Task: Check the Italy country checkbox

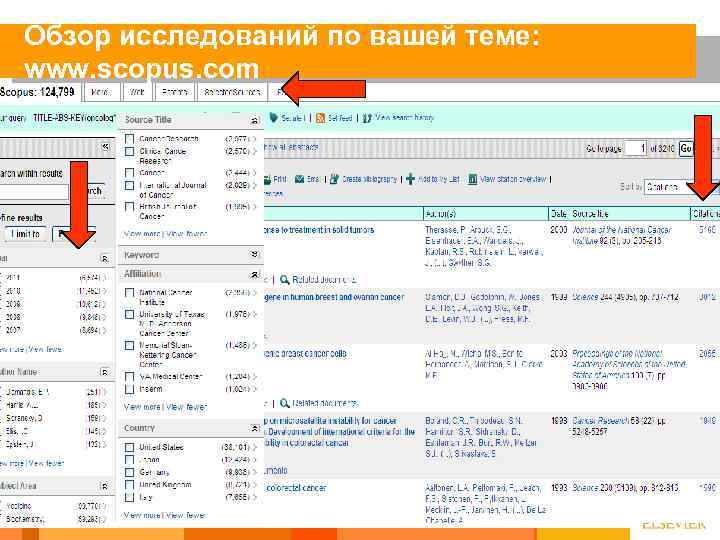Action: click(x=129, y=497)
